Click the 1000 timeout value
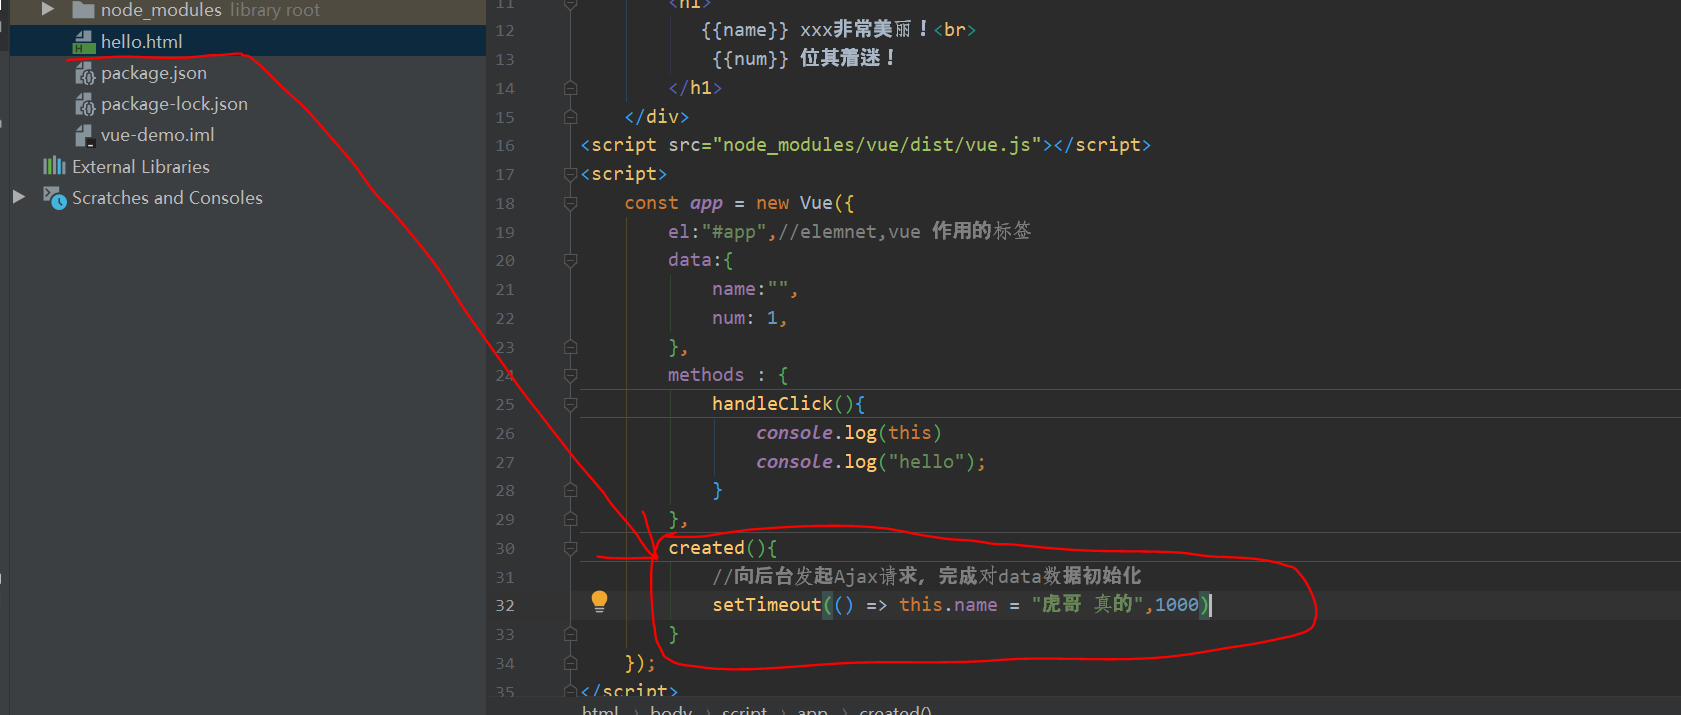Screen dimensions: 1681x715 1176,605
